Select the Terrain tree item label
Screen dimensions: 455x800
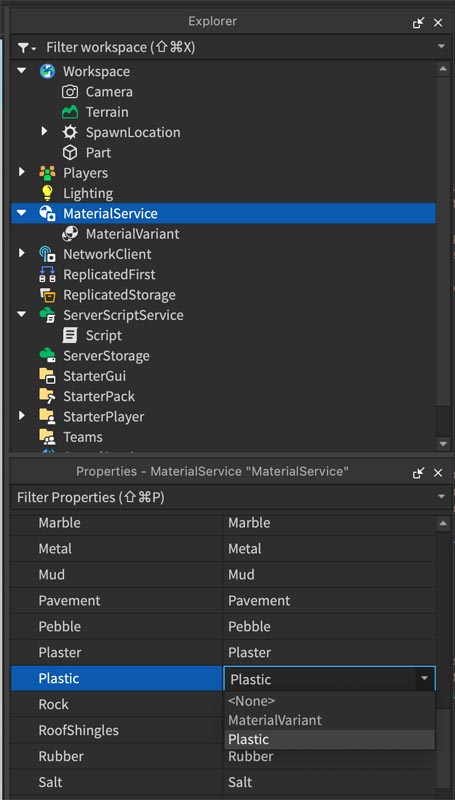tap(107, 112)
